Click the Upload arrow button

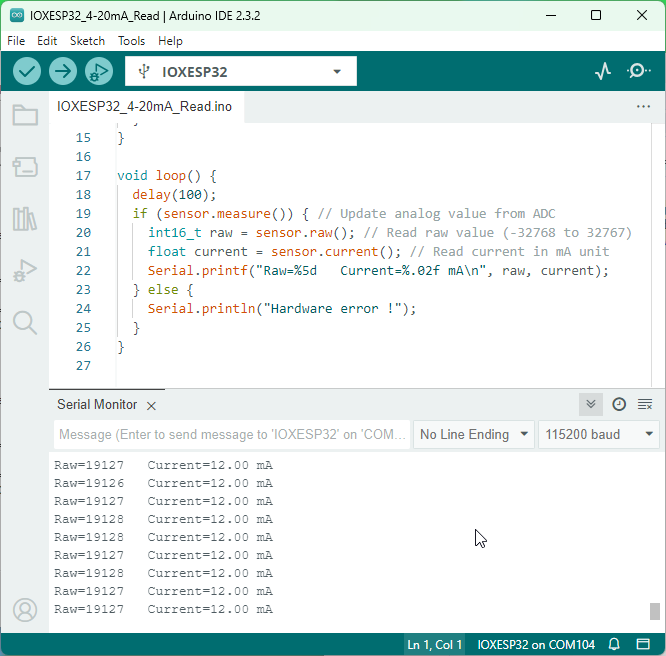click(x=63, y=71)
